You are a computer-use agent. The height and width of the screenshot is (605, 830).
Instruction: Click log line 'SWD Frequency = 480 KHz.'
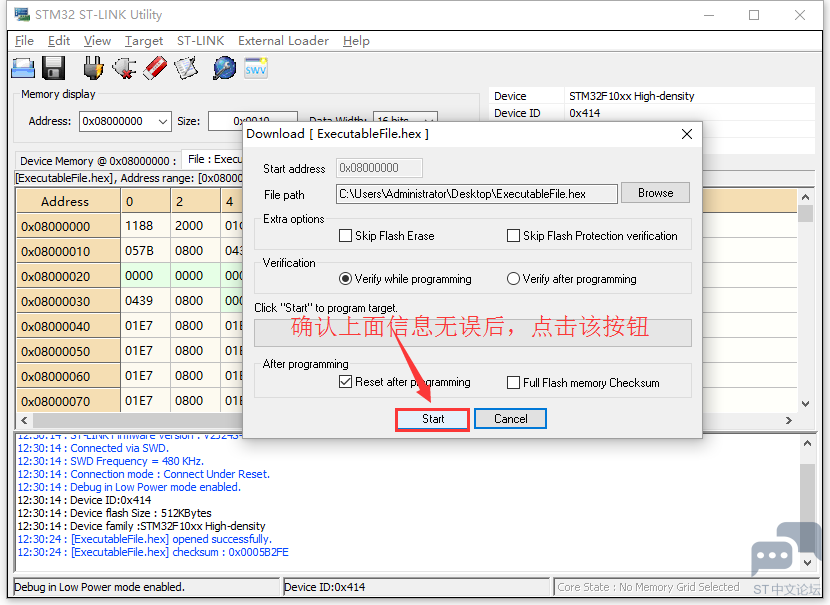click(x=111, y=462)
